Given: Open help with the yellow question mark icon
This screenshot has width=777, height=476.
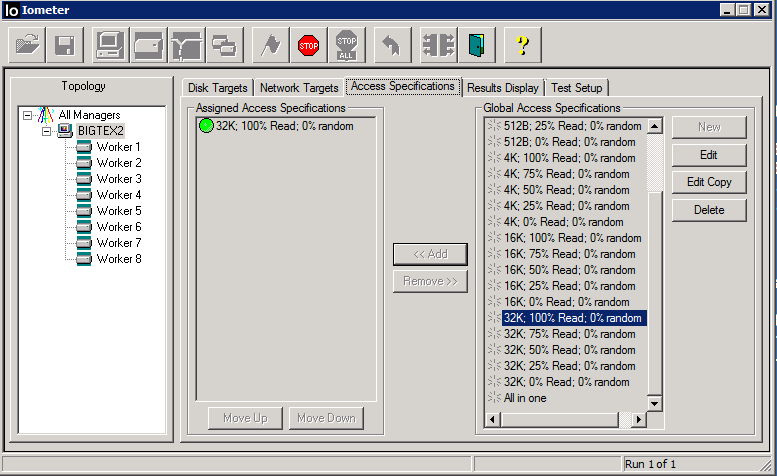Looking at the screenshot, I should [x=521, y=45].
